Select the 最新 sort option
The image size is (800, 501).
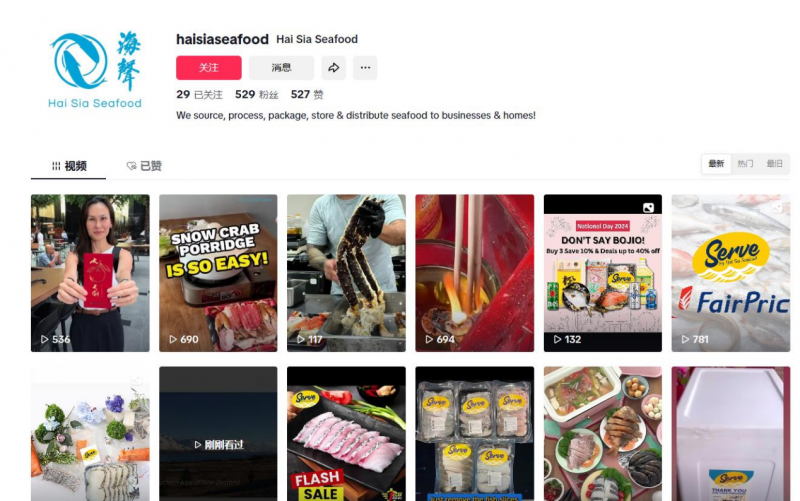[716, 164]
